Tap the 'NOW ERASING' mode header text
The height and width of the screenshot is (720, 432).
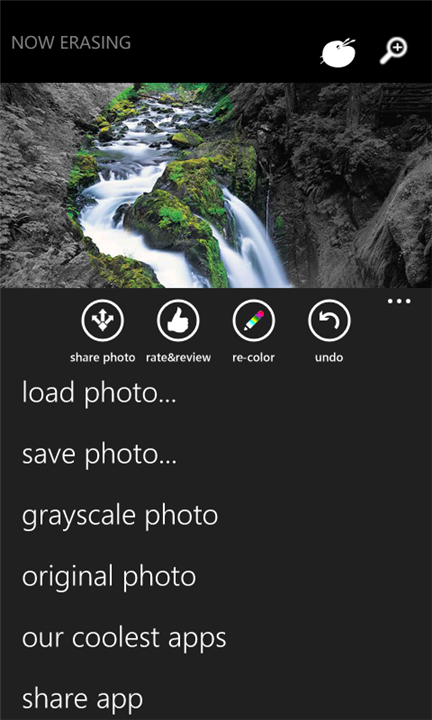tap(71, 43)
